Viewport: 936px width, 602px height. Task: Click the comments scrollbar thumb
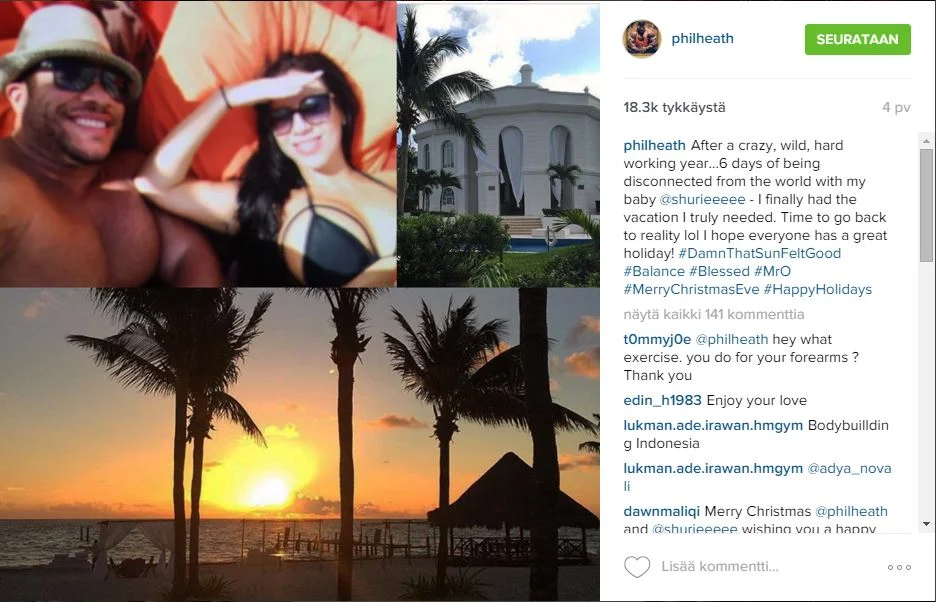pos(926,206)
